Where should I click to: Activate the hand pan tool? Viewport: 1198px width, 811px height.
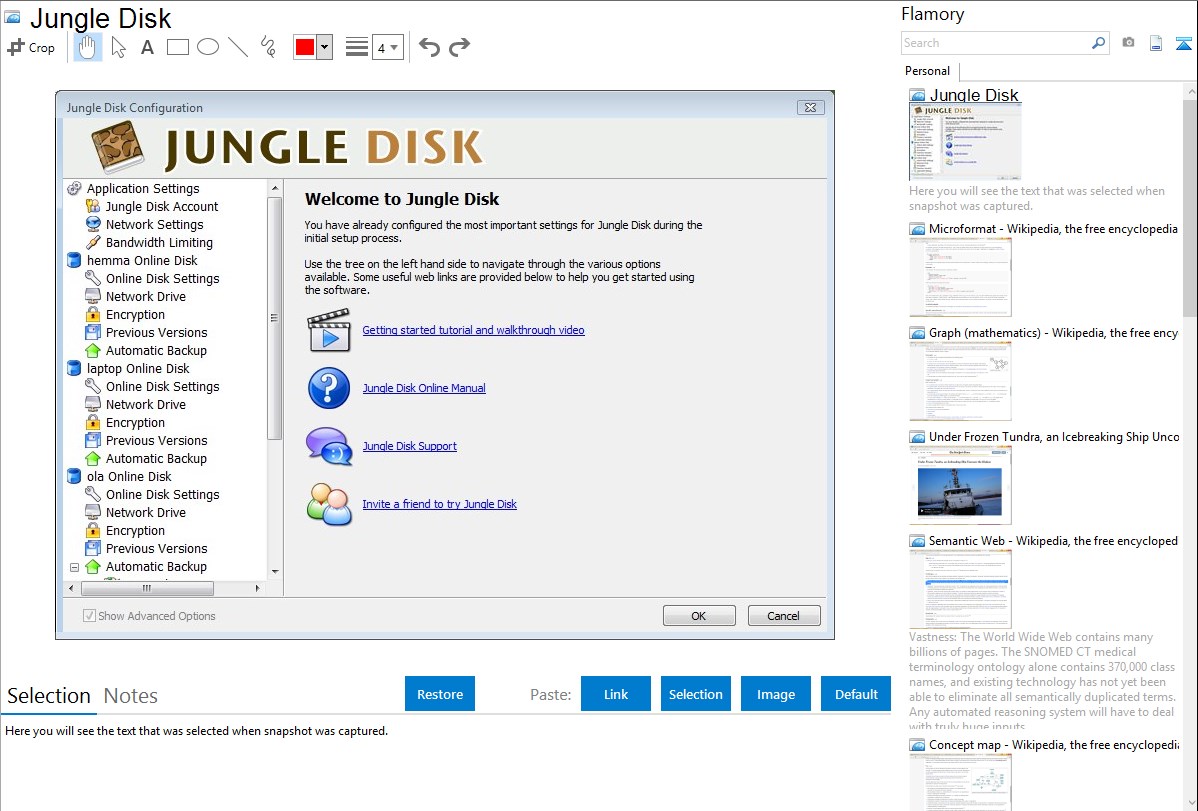click(88, 47)
